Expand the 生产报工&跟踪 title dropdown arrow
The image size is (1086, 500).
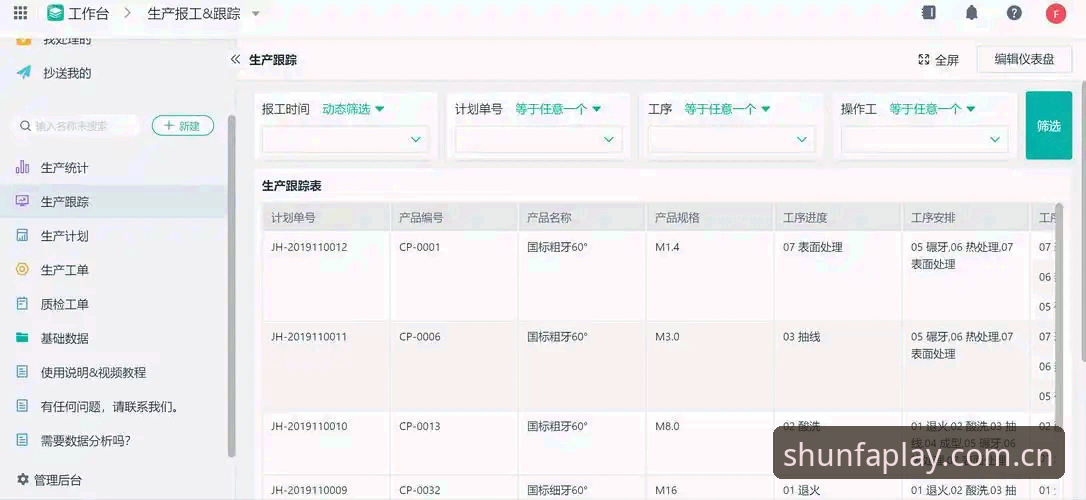(x=256, y=13)
